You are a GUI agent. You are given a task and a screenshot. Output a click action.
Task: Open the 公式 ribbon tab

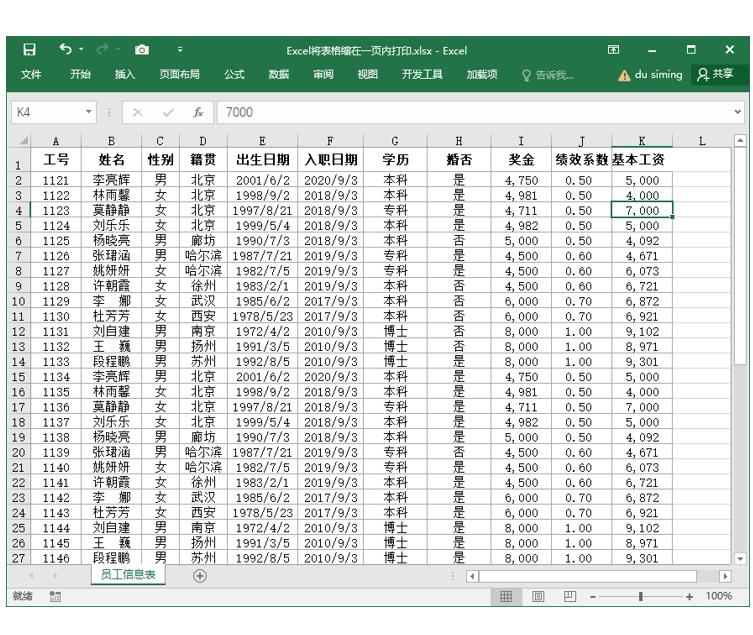(x=234, y=74)
